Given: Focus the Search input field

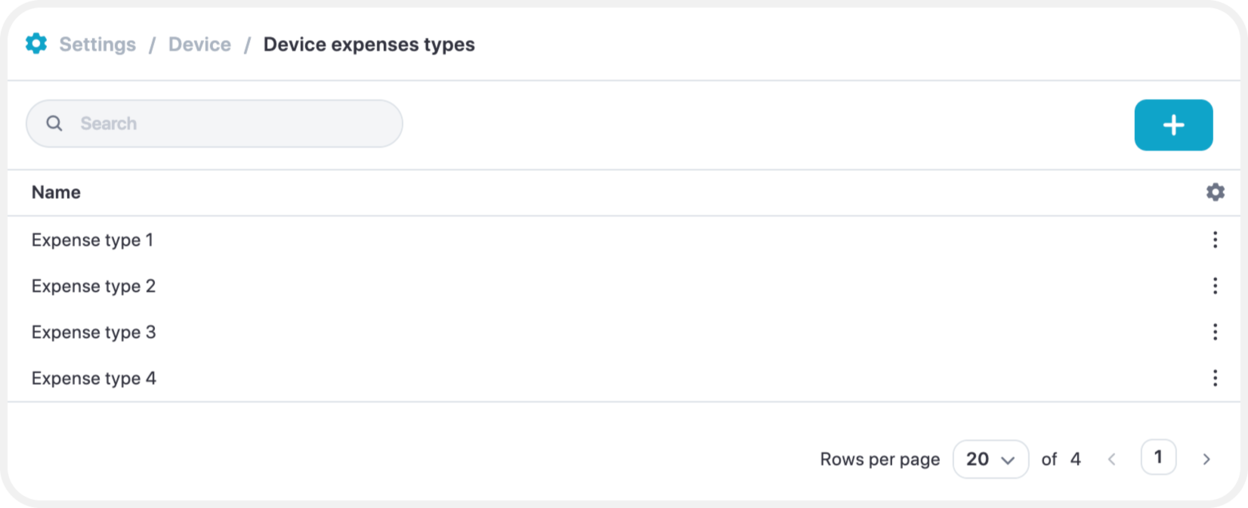Looking at the screenshot, I should coord(214,123).
